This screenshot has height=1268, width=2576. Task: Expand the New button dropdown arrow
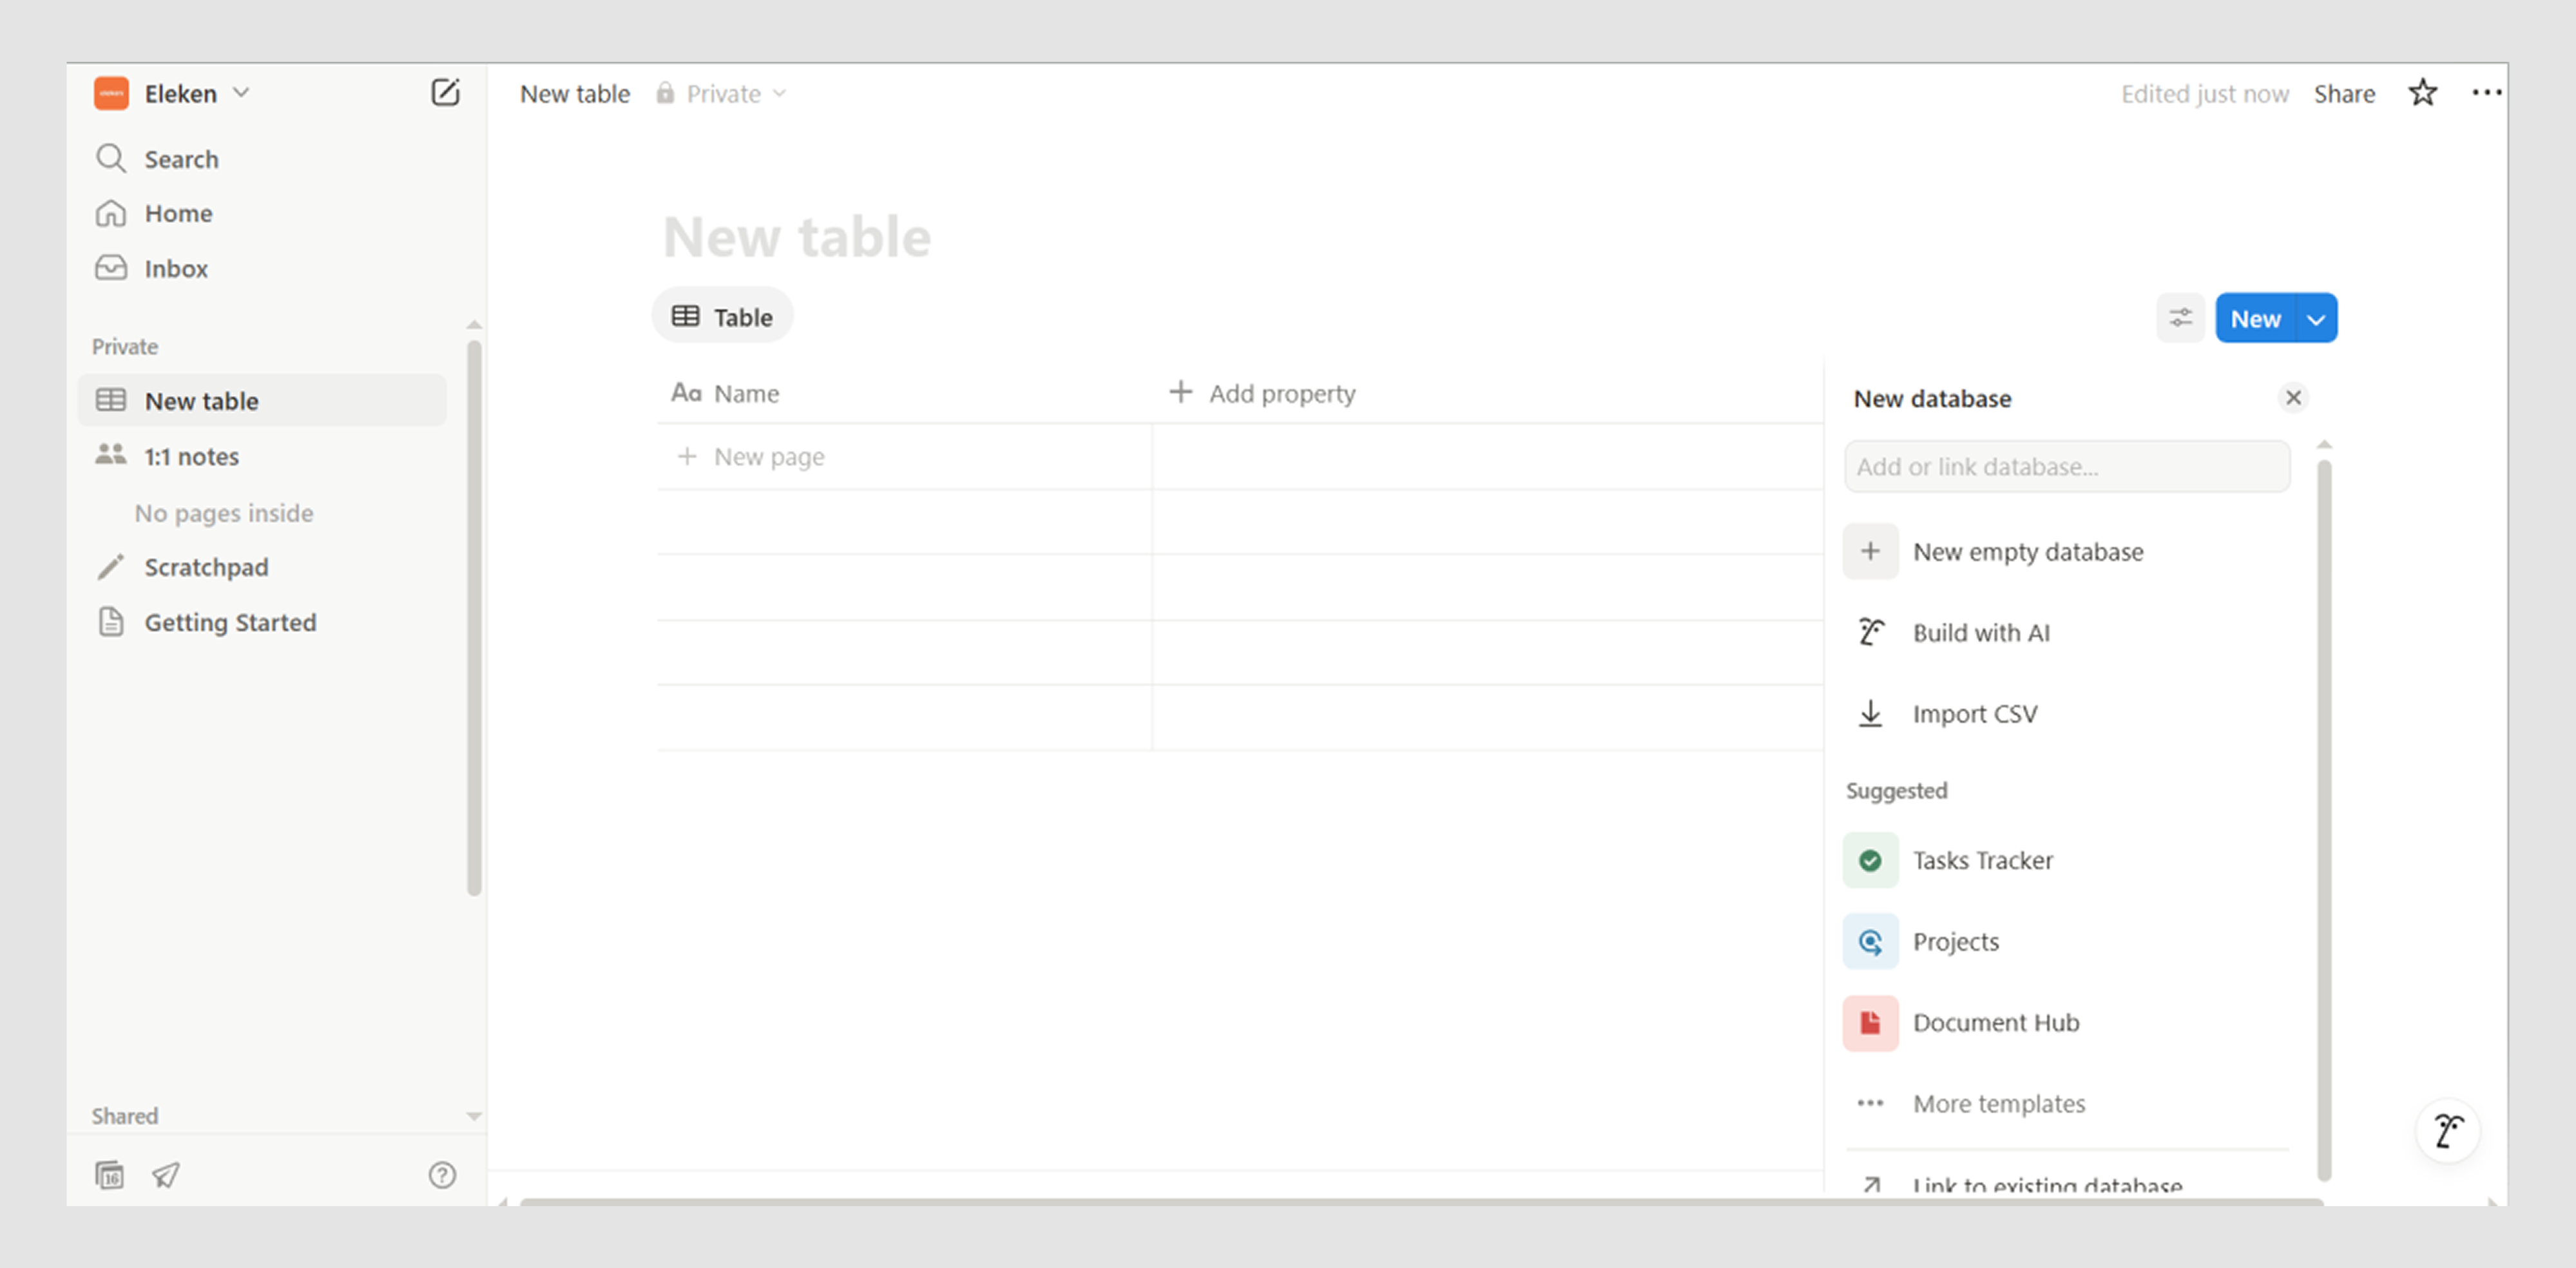coord(2316,318)
